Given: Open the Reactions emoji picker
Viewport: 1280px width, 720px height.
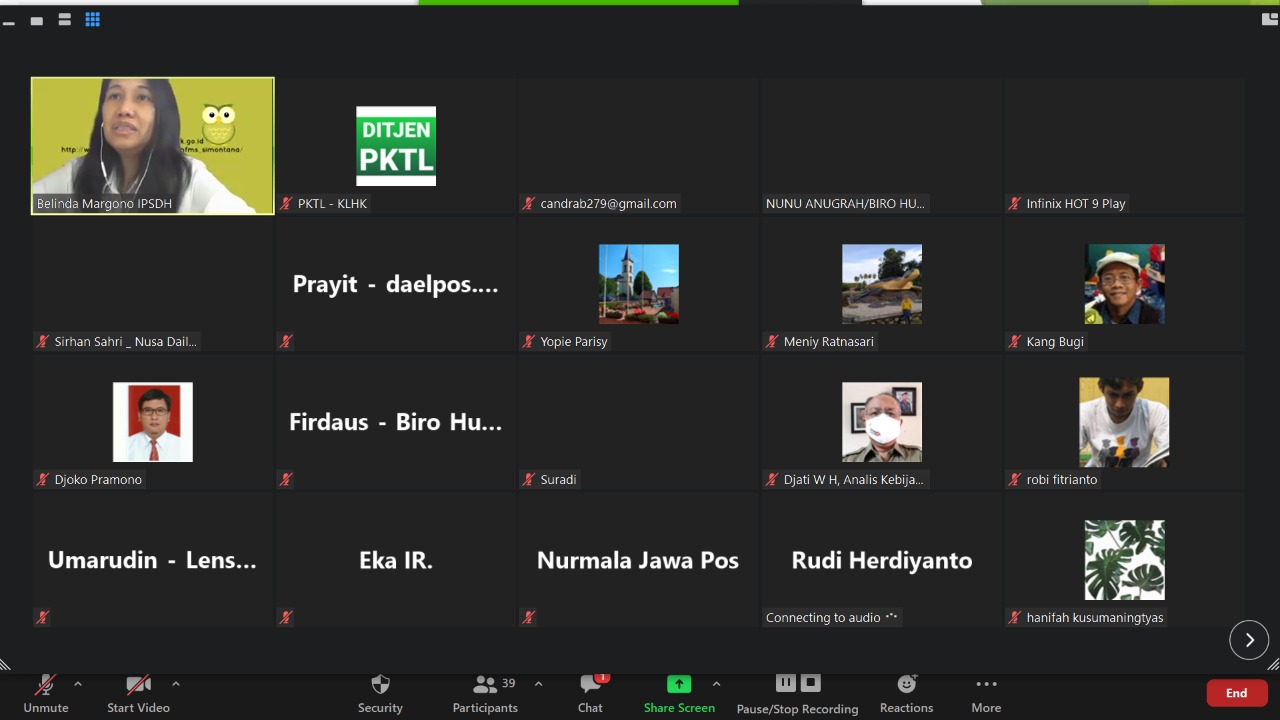Looking at the screenshot, I should (906, 692).
